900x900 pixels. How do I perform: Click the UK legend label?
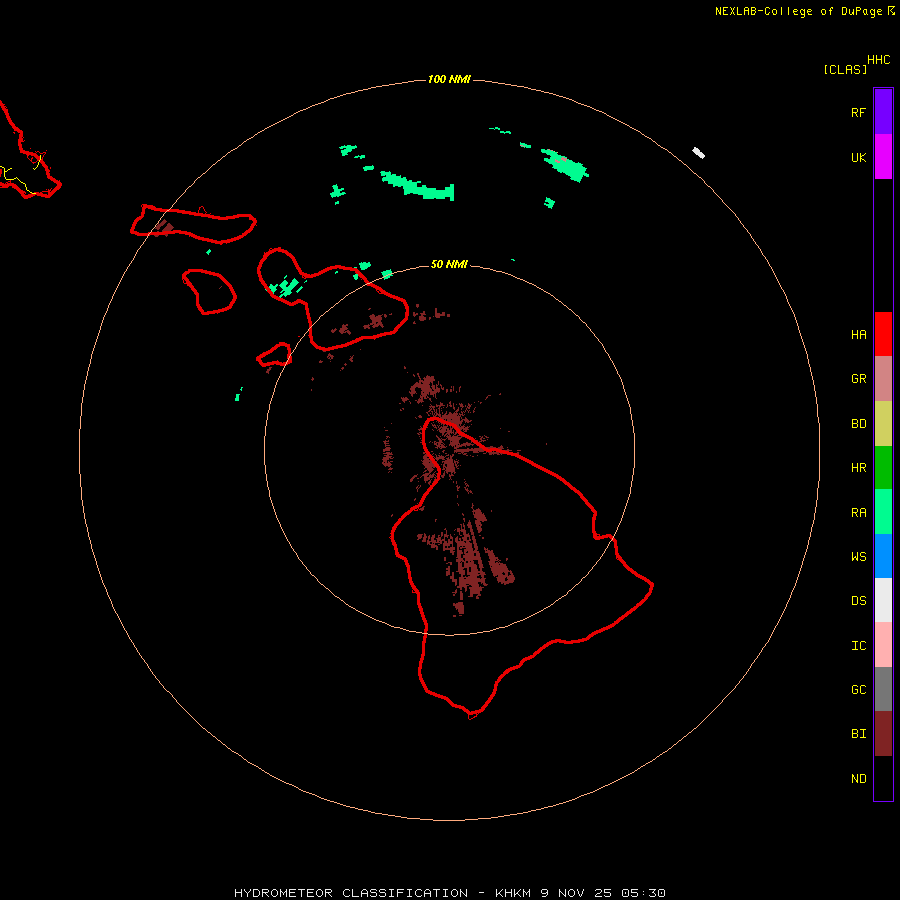pos(858,158)
